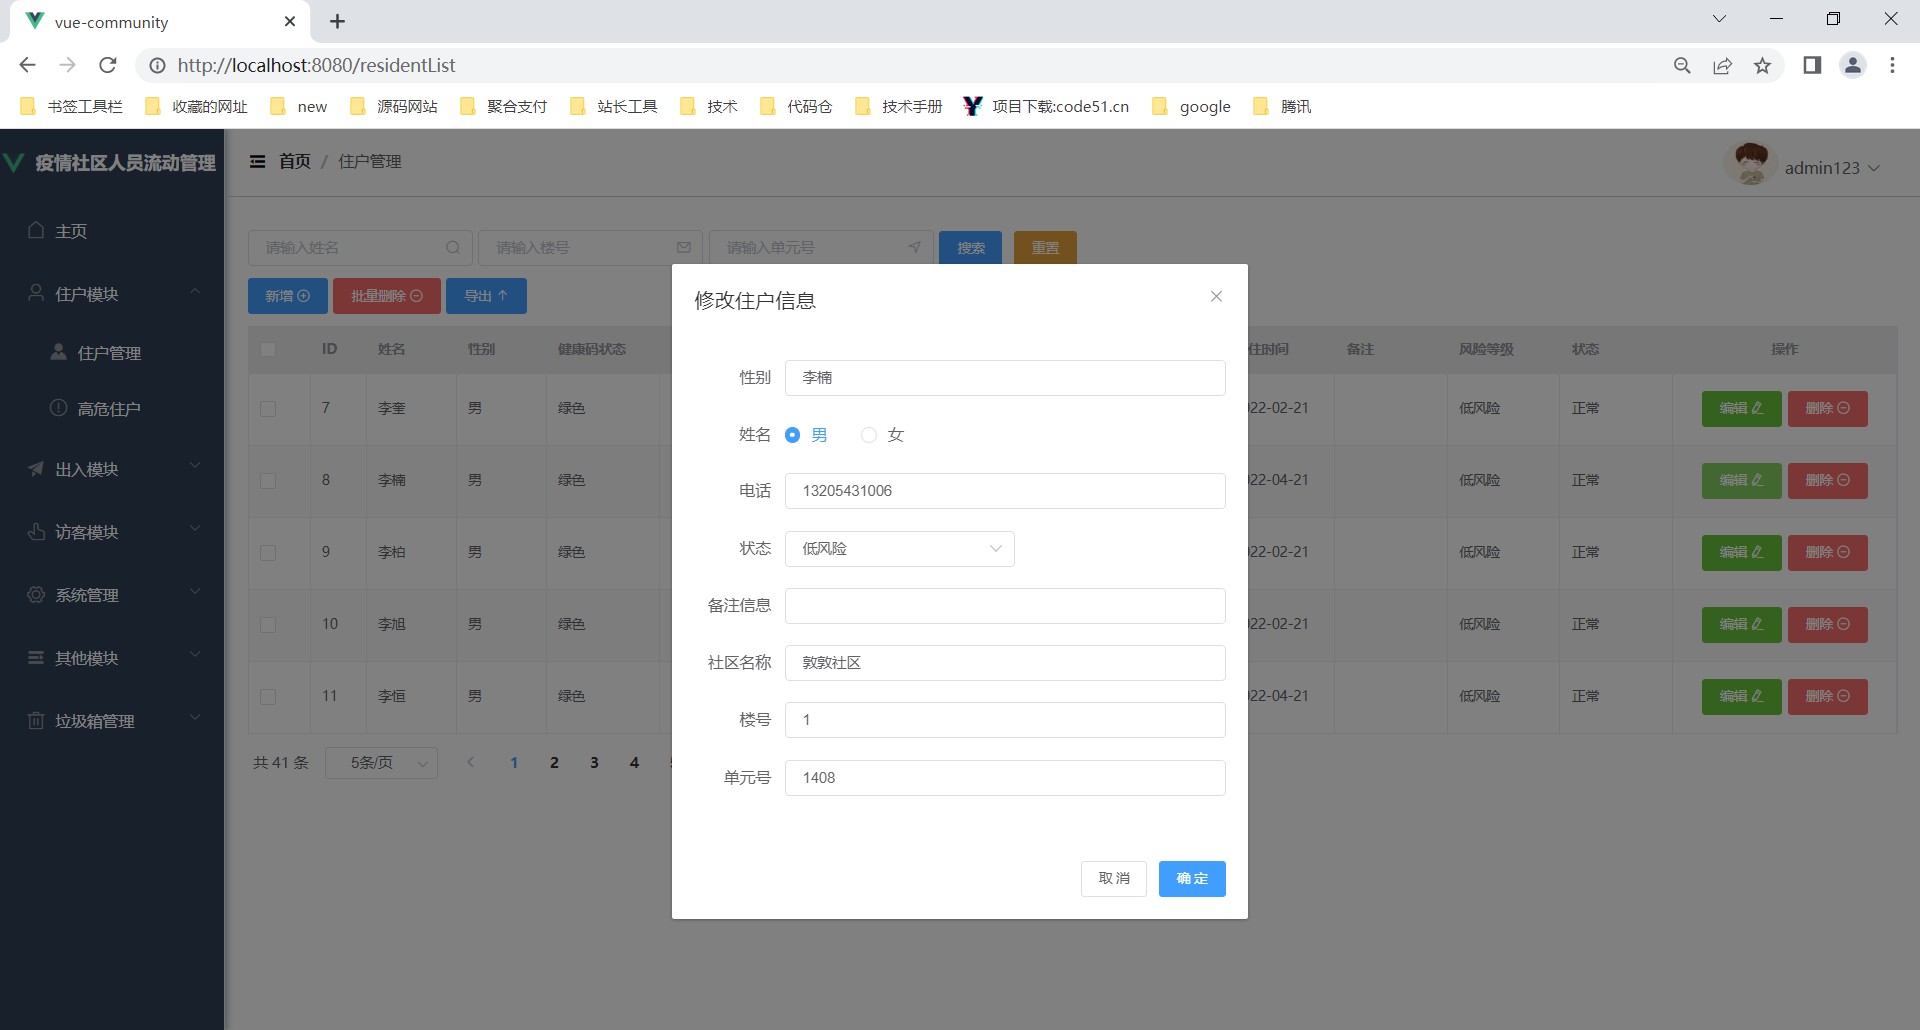
Task: Click the 批量删除 button
Action: coord(387,296)
